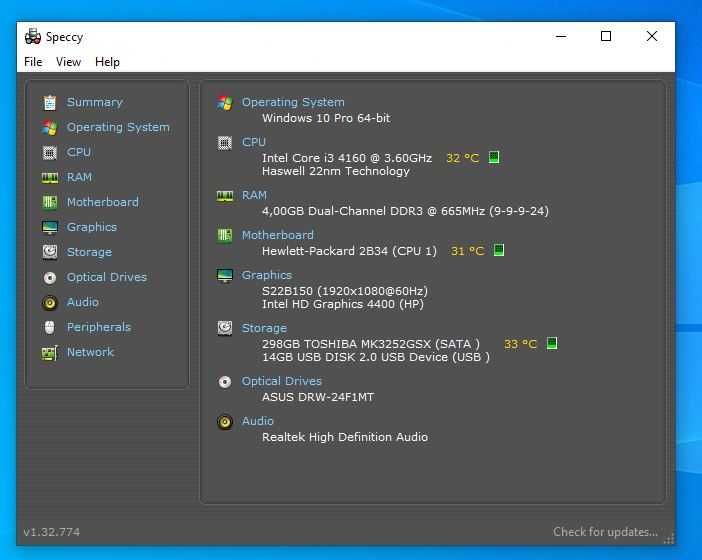Open the RAM heading link in summary

tap(254, 196)
